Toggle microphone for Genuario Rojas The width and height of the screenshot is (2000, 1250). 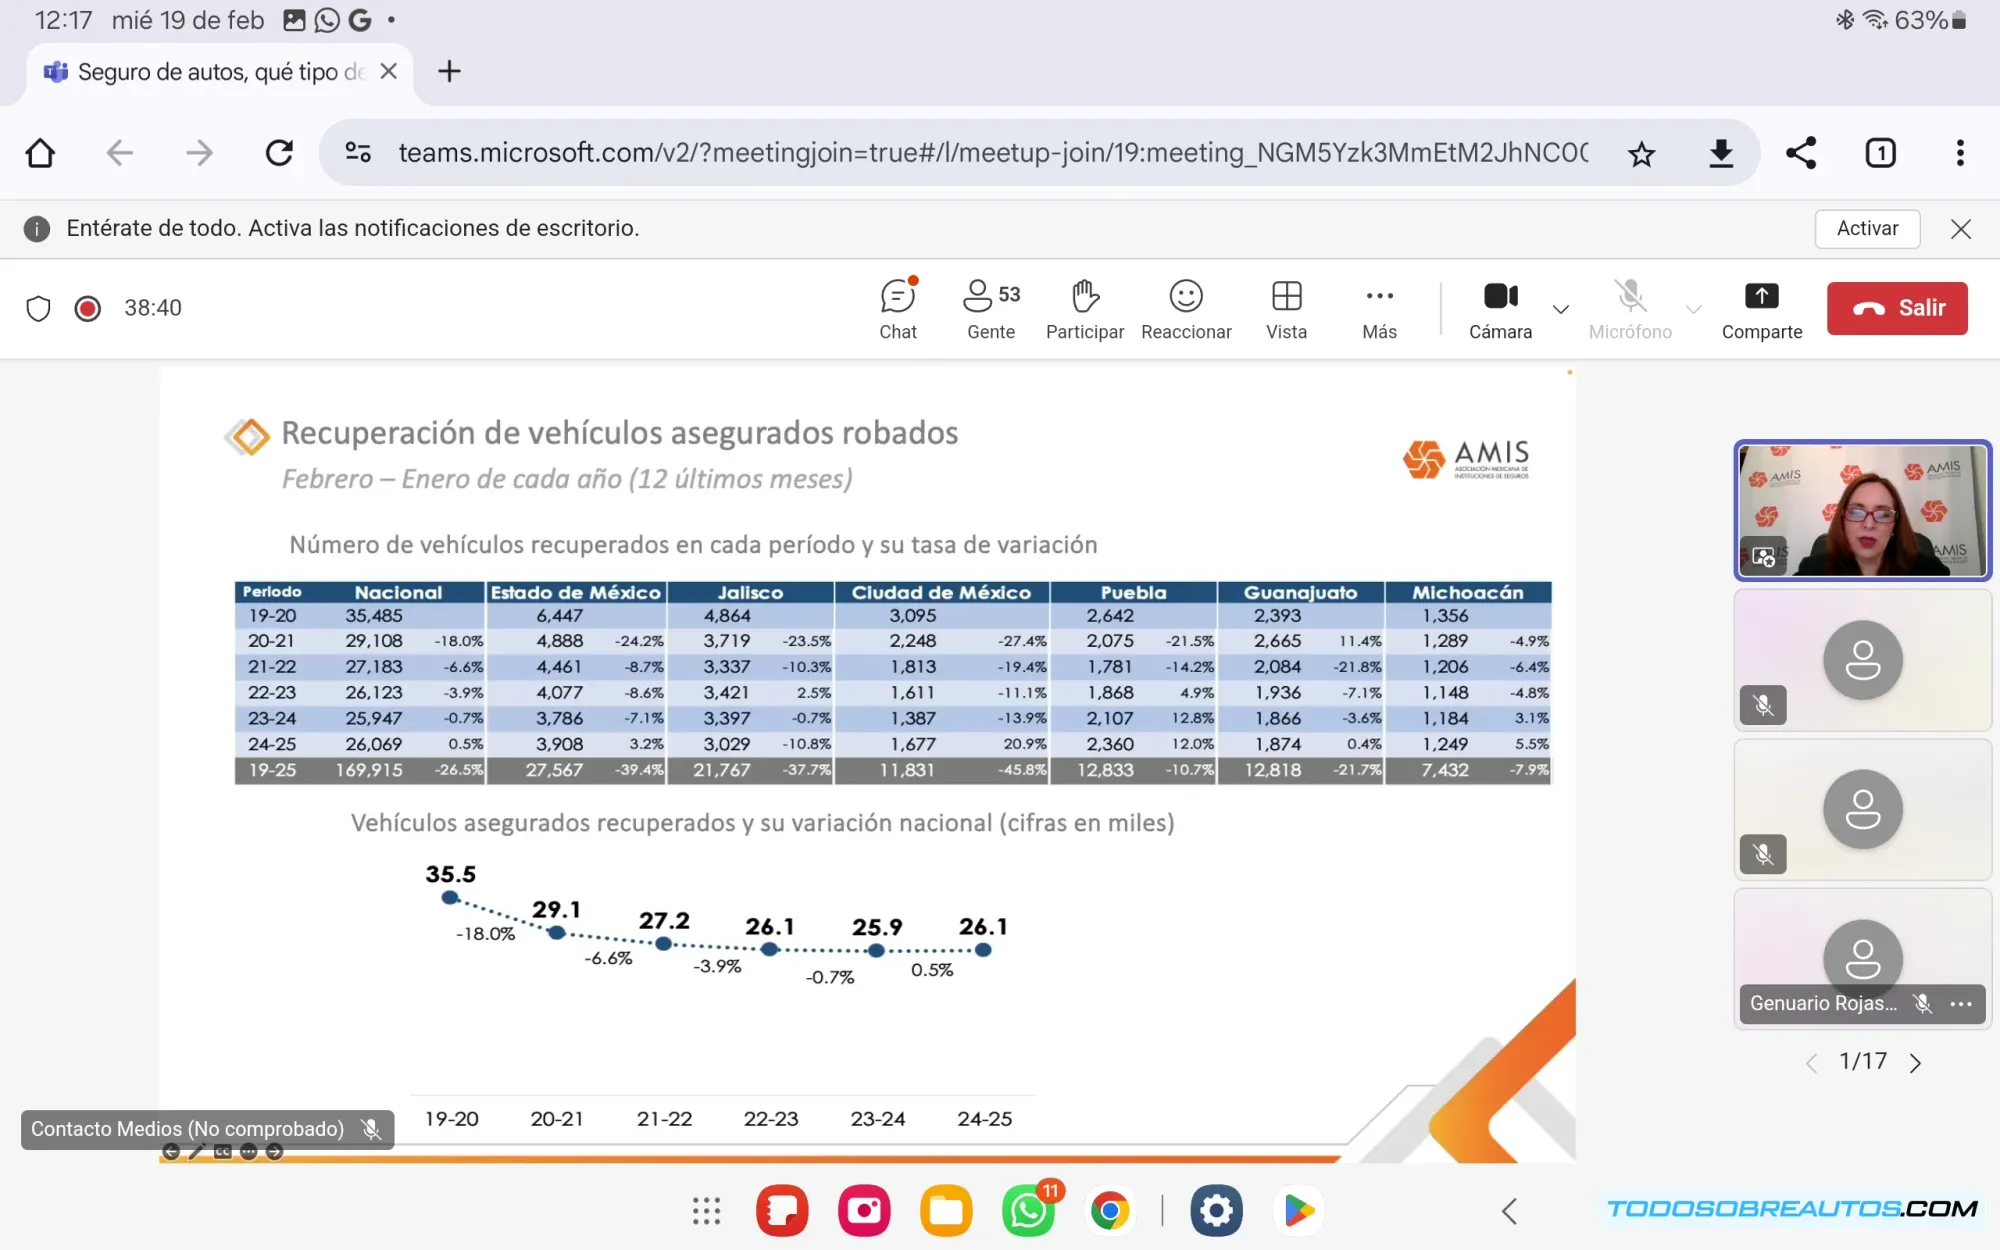[x=1922, y=1004]
